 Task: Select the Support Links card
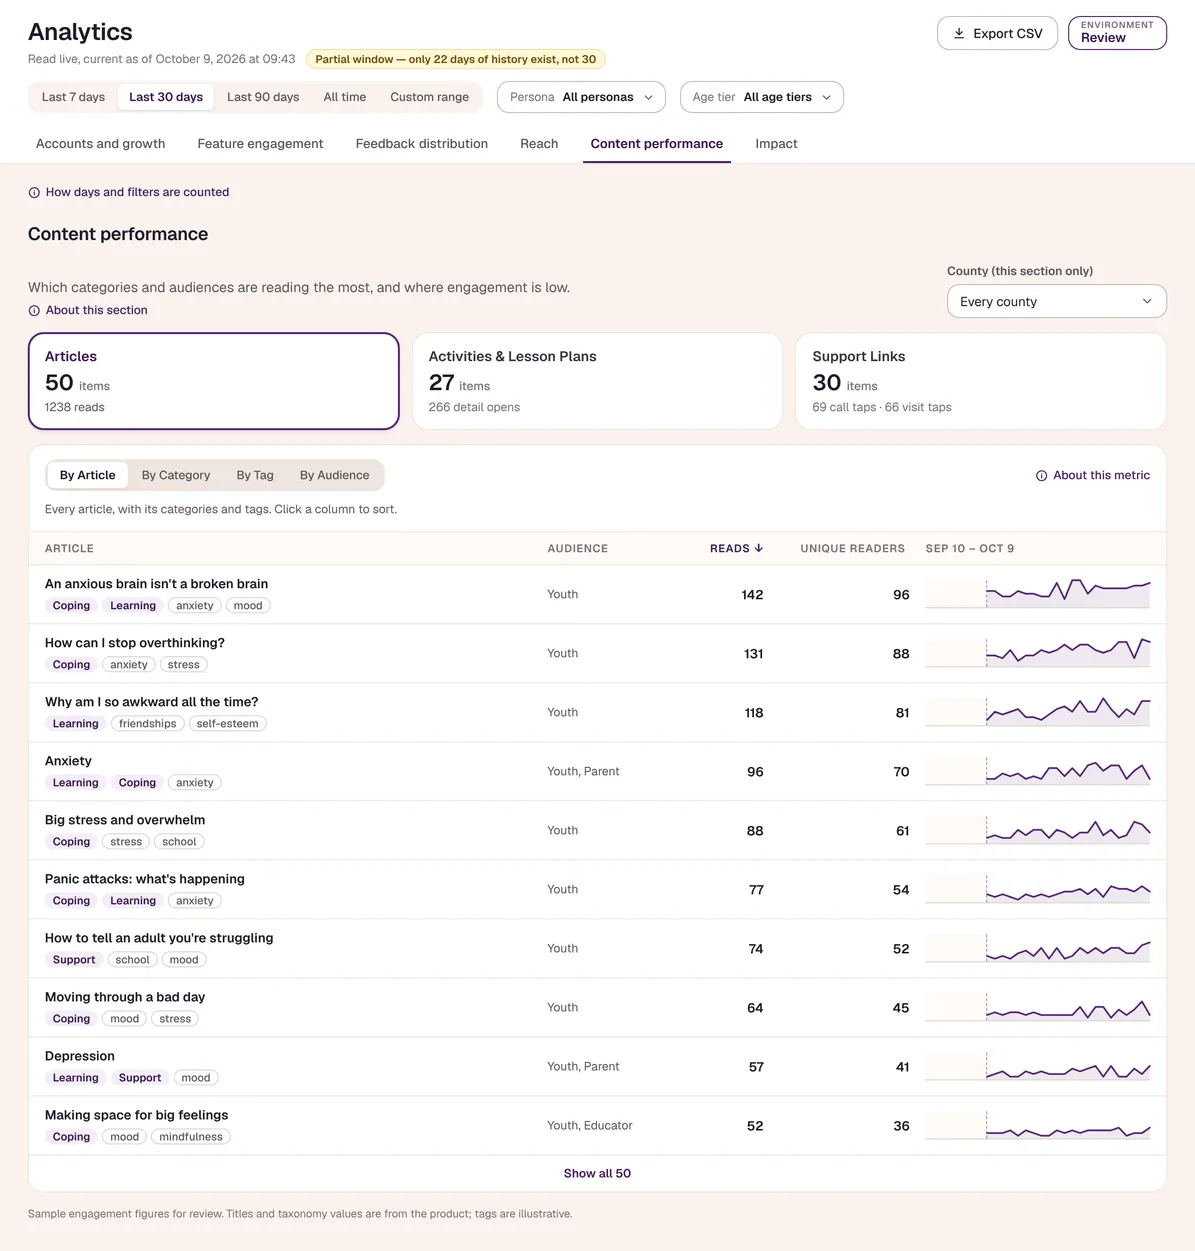point(981,381)
